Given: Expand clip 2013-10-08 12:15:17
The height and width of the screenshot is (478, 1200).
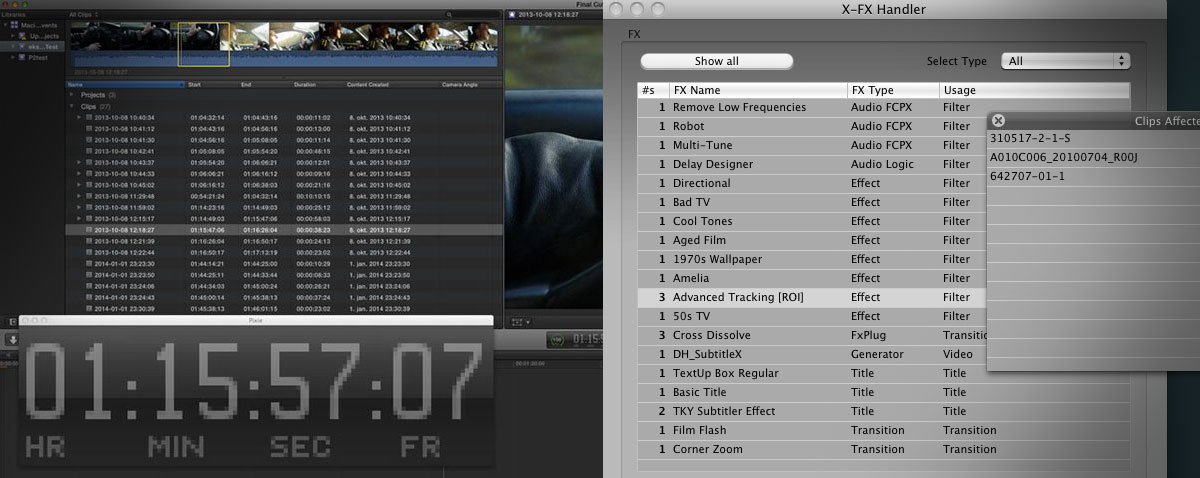Looking at the screenshot, I should click(x=79, y=218).
